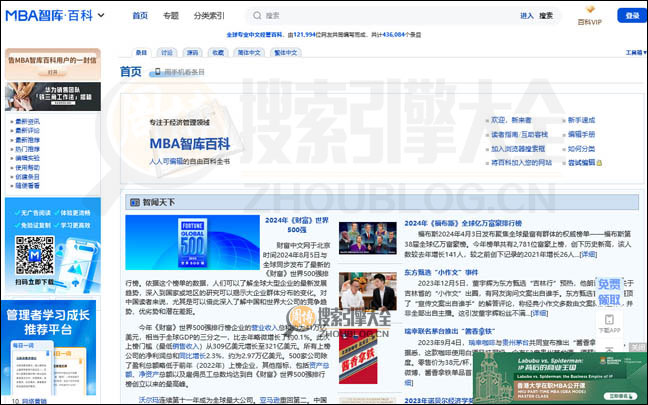Click the 销售收入 link in article text

click(x=185, y=346)
